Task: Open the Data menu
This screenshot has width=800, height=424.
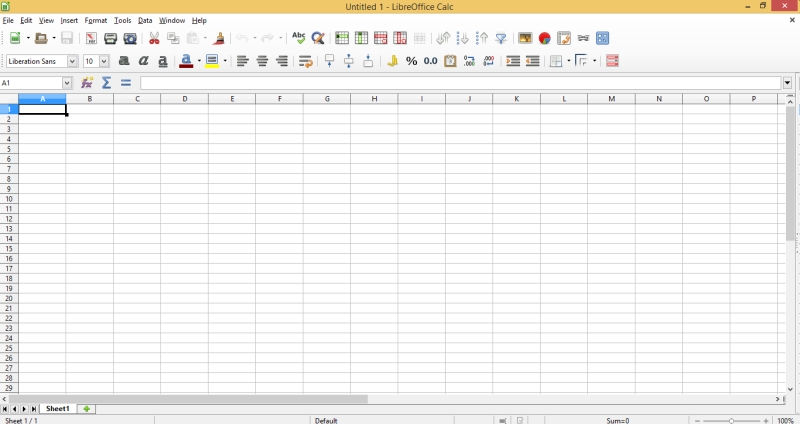Action: (x=145, y=20)
